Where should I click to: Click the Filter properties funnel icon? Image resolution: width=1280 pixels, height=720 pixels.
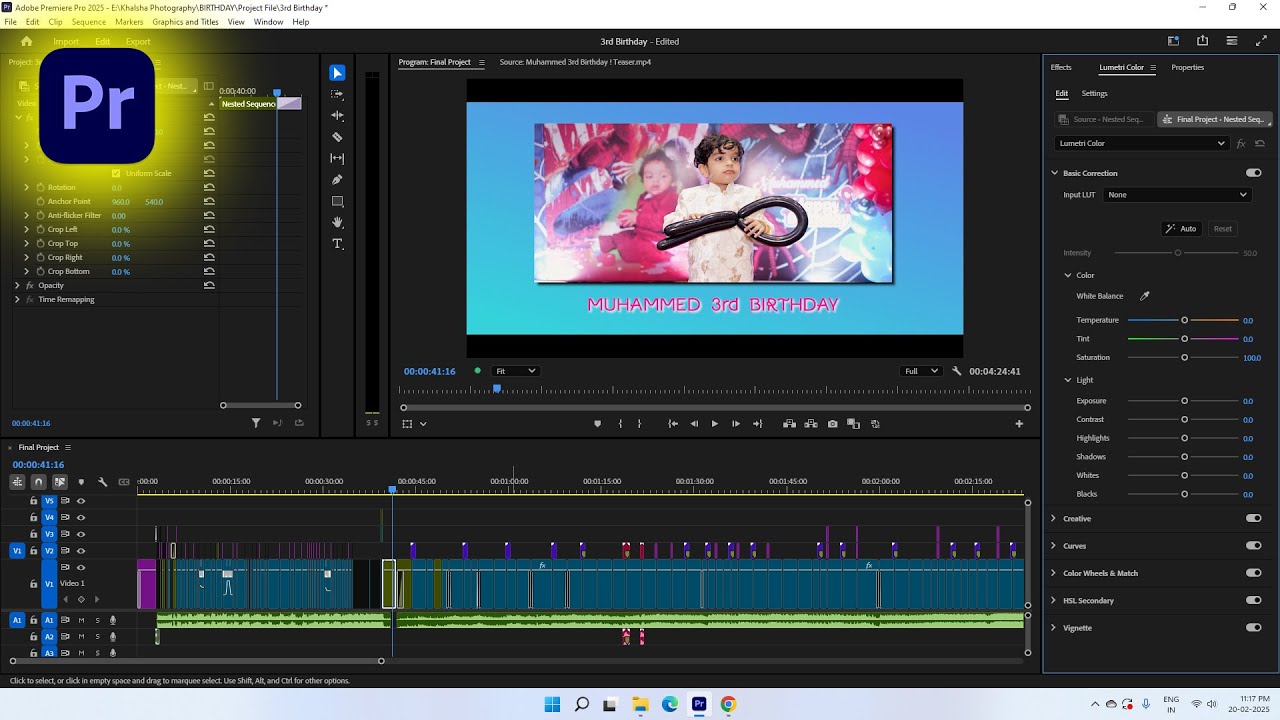point(256,424)
